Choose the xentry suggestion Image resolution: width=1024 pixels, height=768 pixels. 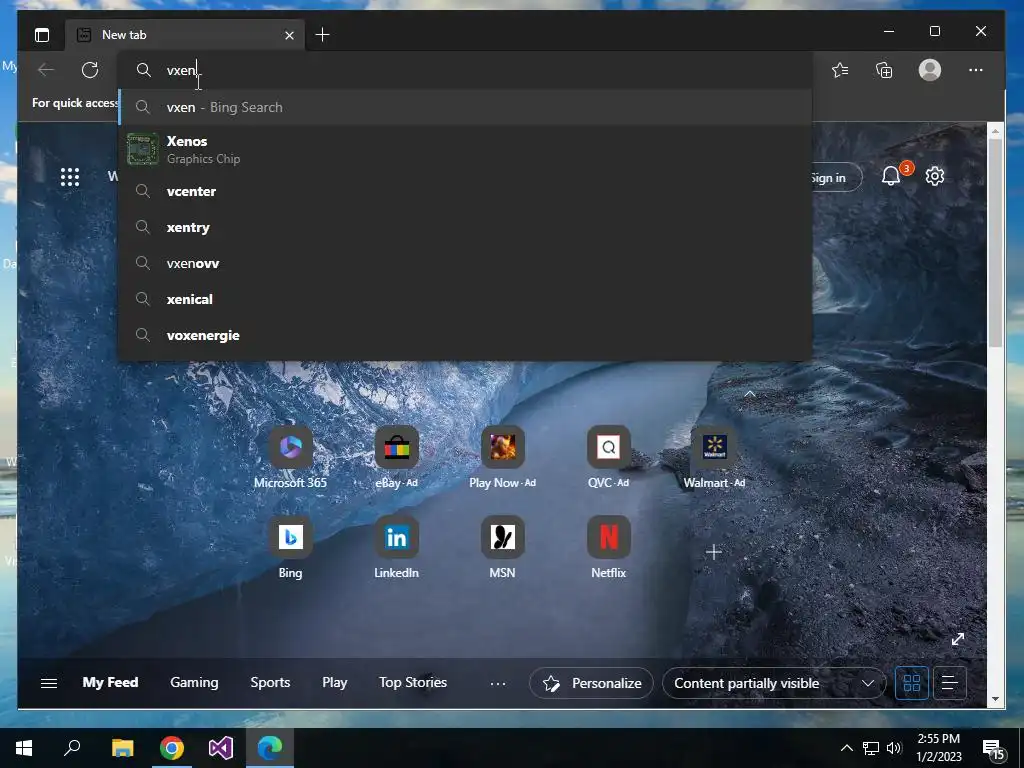pyautogui.click(x=465, y=227)
